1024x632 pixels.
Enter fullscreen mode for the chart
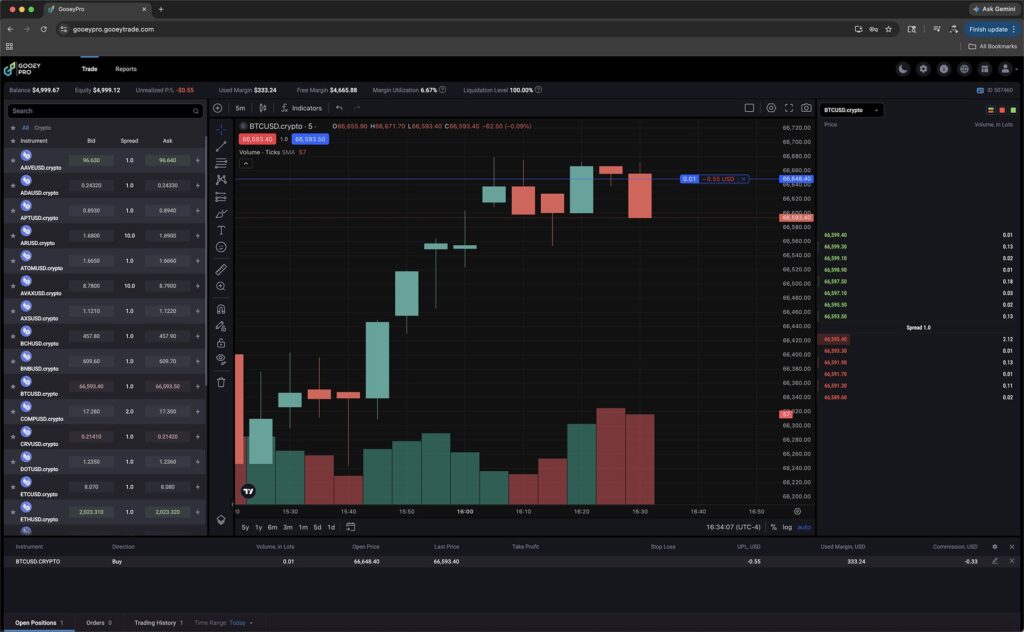coord(788,108)
